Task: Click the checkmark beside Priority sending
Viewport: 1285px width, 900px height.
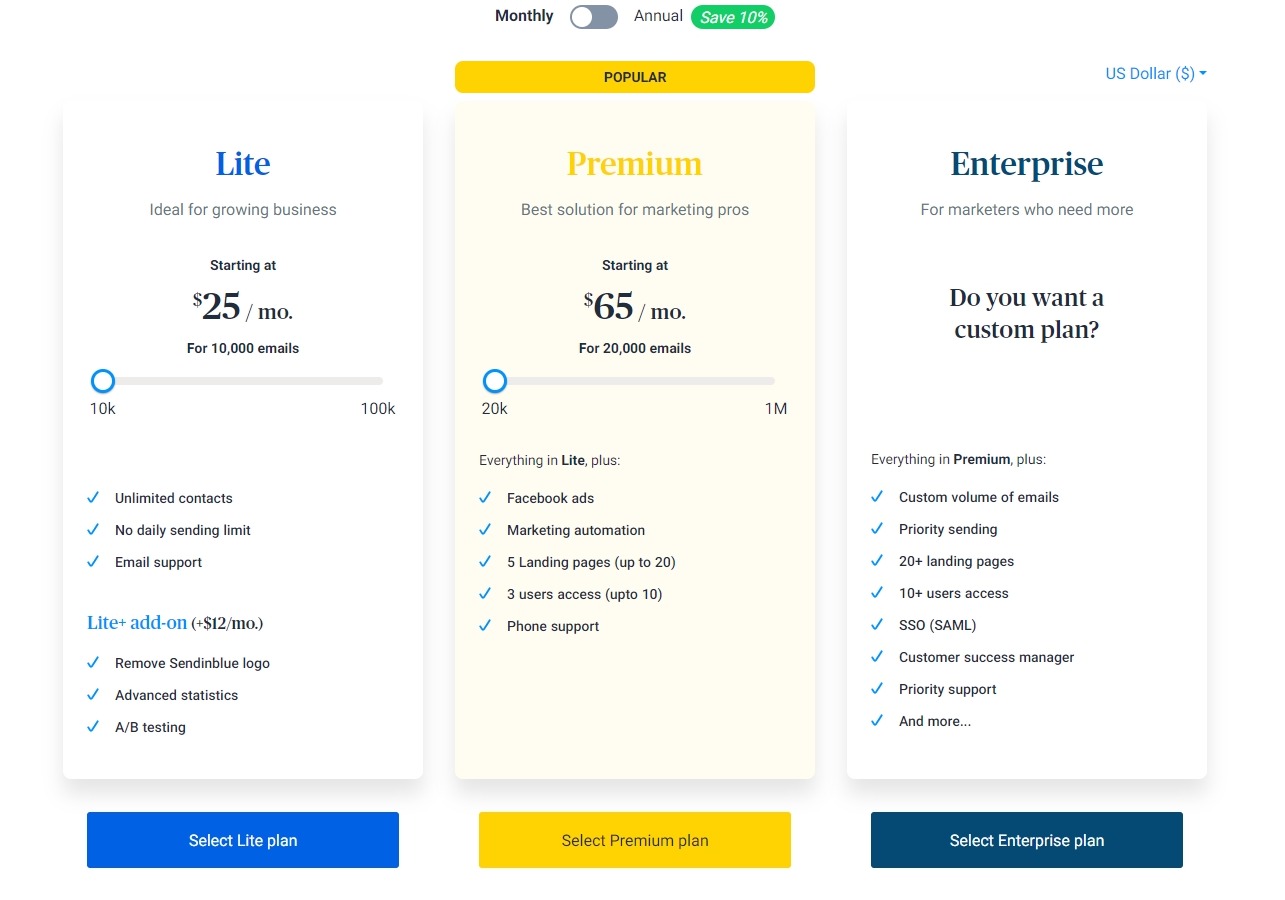Action: 877,528
